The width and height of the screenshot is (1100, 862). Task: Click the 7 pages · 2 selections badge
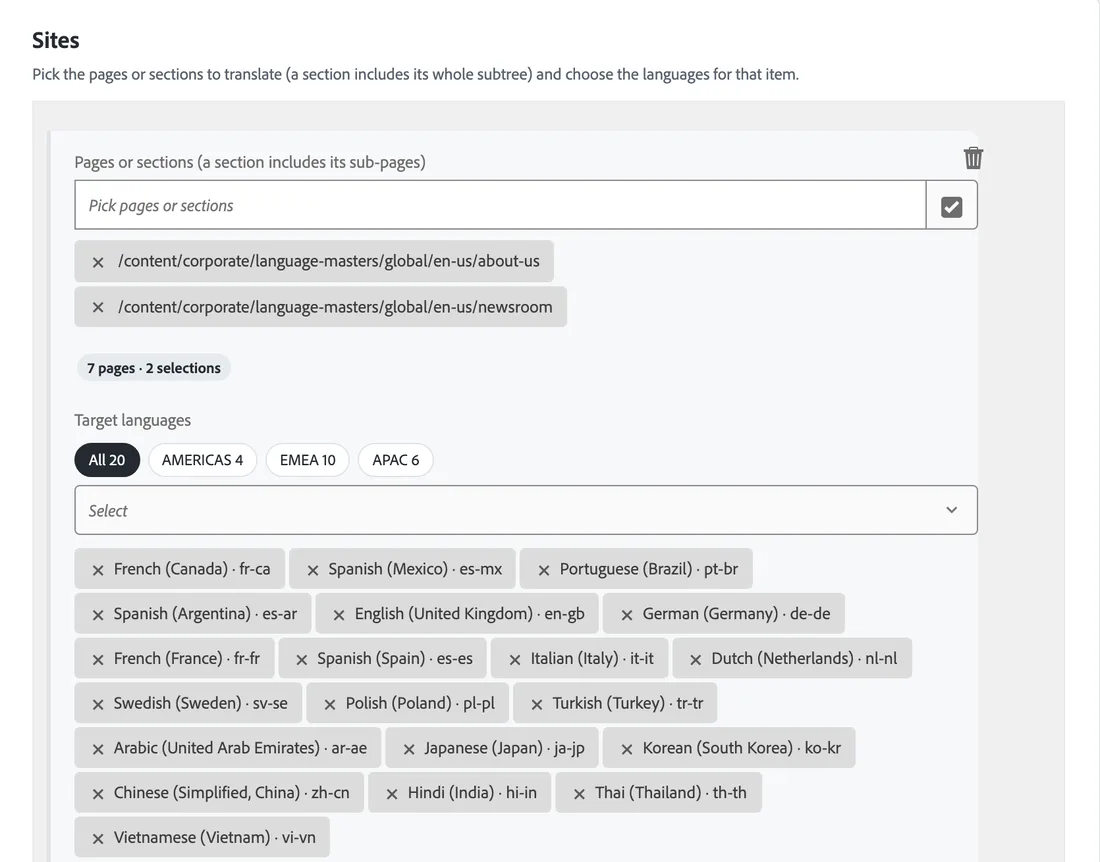pos(154,368)
